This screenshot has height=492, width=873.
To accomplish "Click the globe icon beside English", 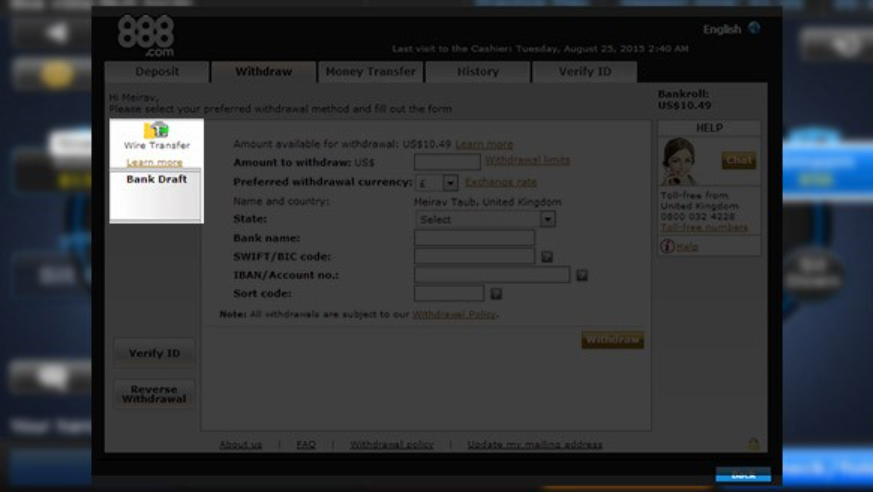I will tap(754, 28).
